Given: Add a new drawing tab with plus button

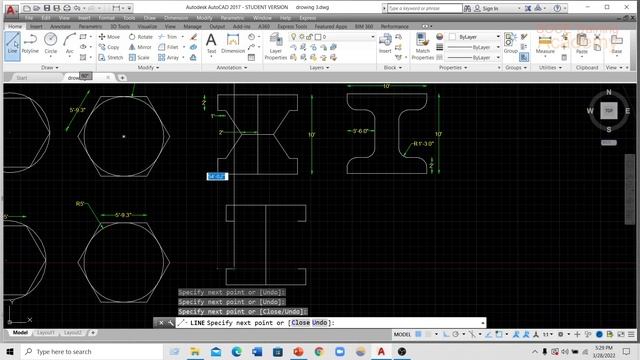Looking at the screenshot, I should pyautogui.click(x=122, y=78).
